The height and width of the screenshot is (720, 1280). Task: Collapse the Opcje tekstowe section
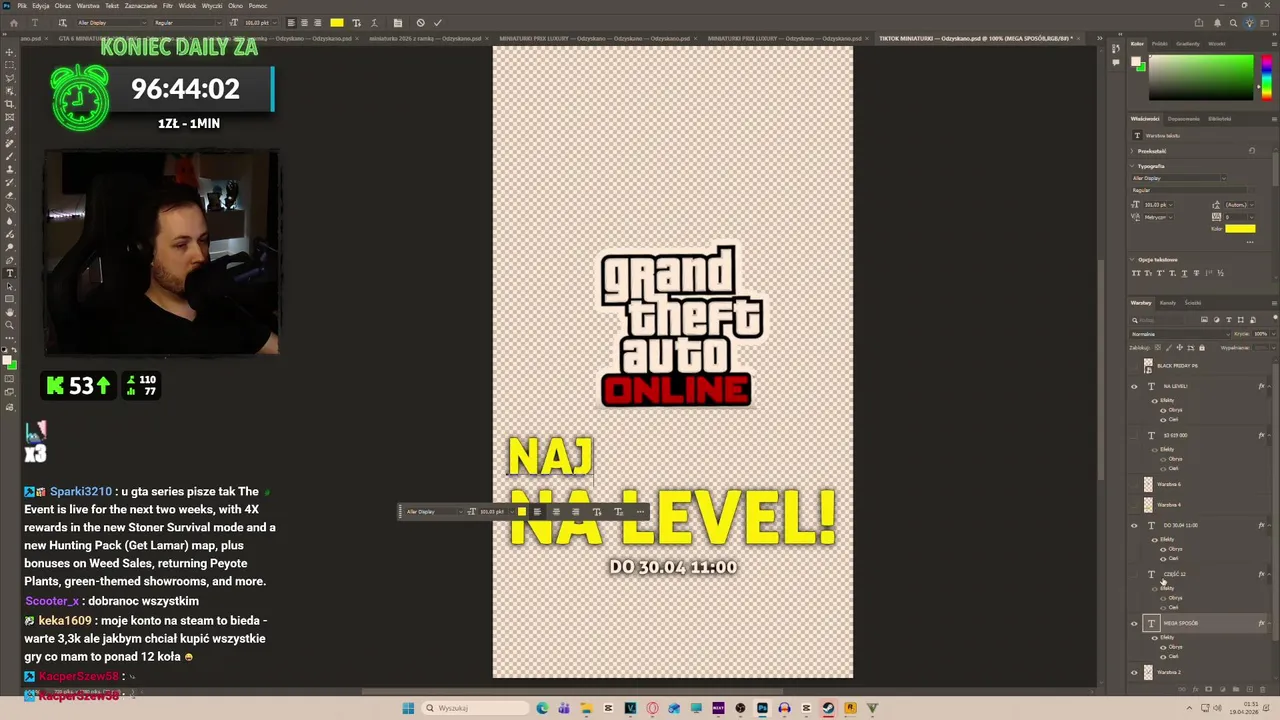(x=1132, y=260)
